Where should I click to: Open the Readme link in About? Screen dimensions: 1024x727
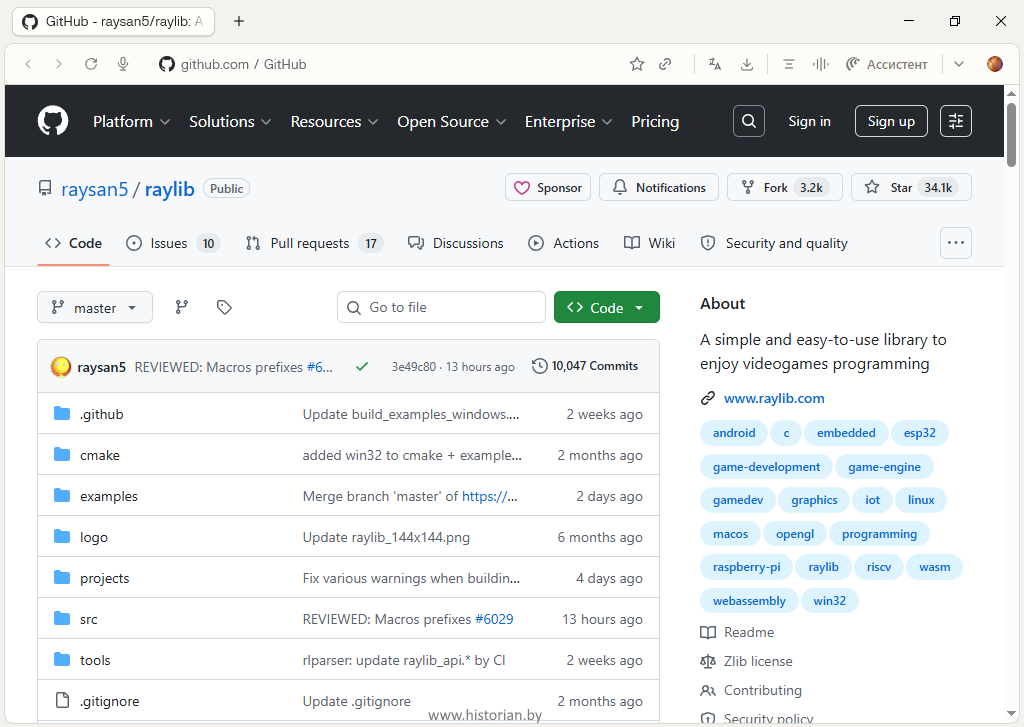[748, 632]
